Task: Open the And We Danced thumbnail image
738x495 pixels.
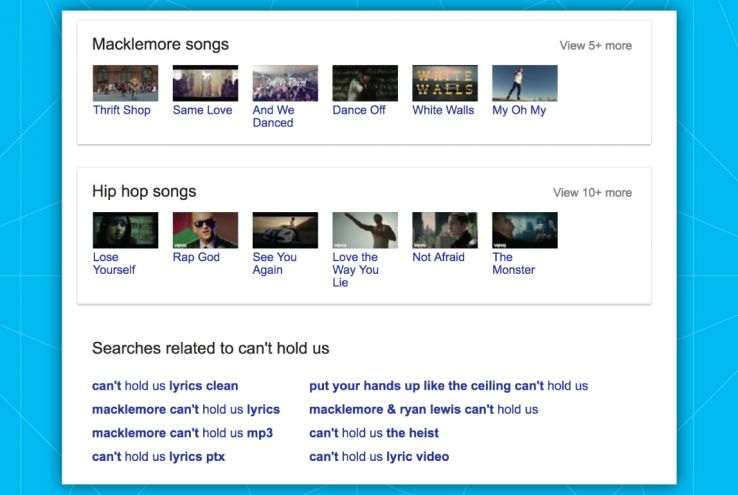Action: coord(285,83)
